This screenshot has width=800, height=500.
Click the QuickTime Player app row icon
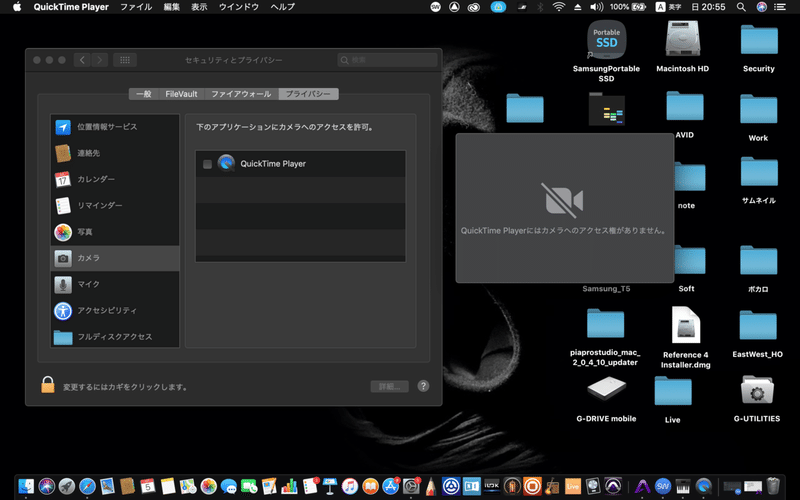[x=226, y=163]
